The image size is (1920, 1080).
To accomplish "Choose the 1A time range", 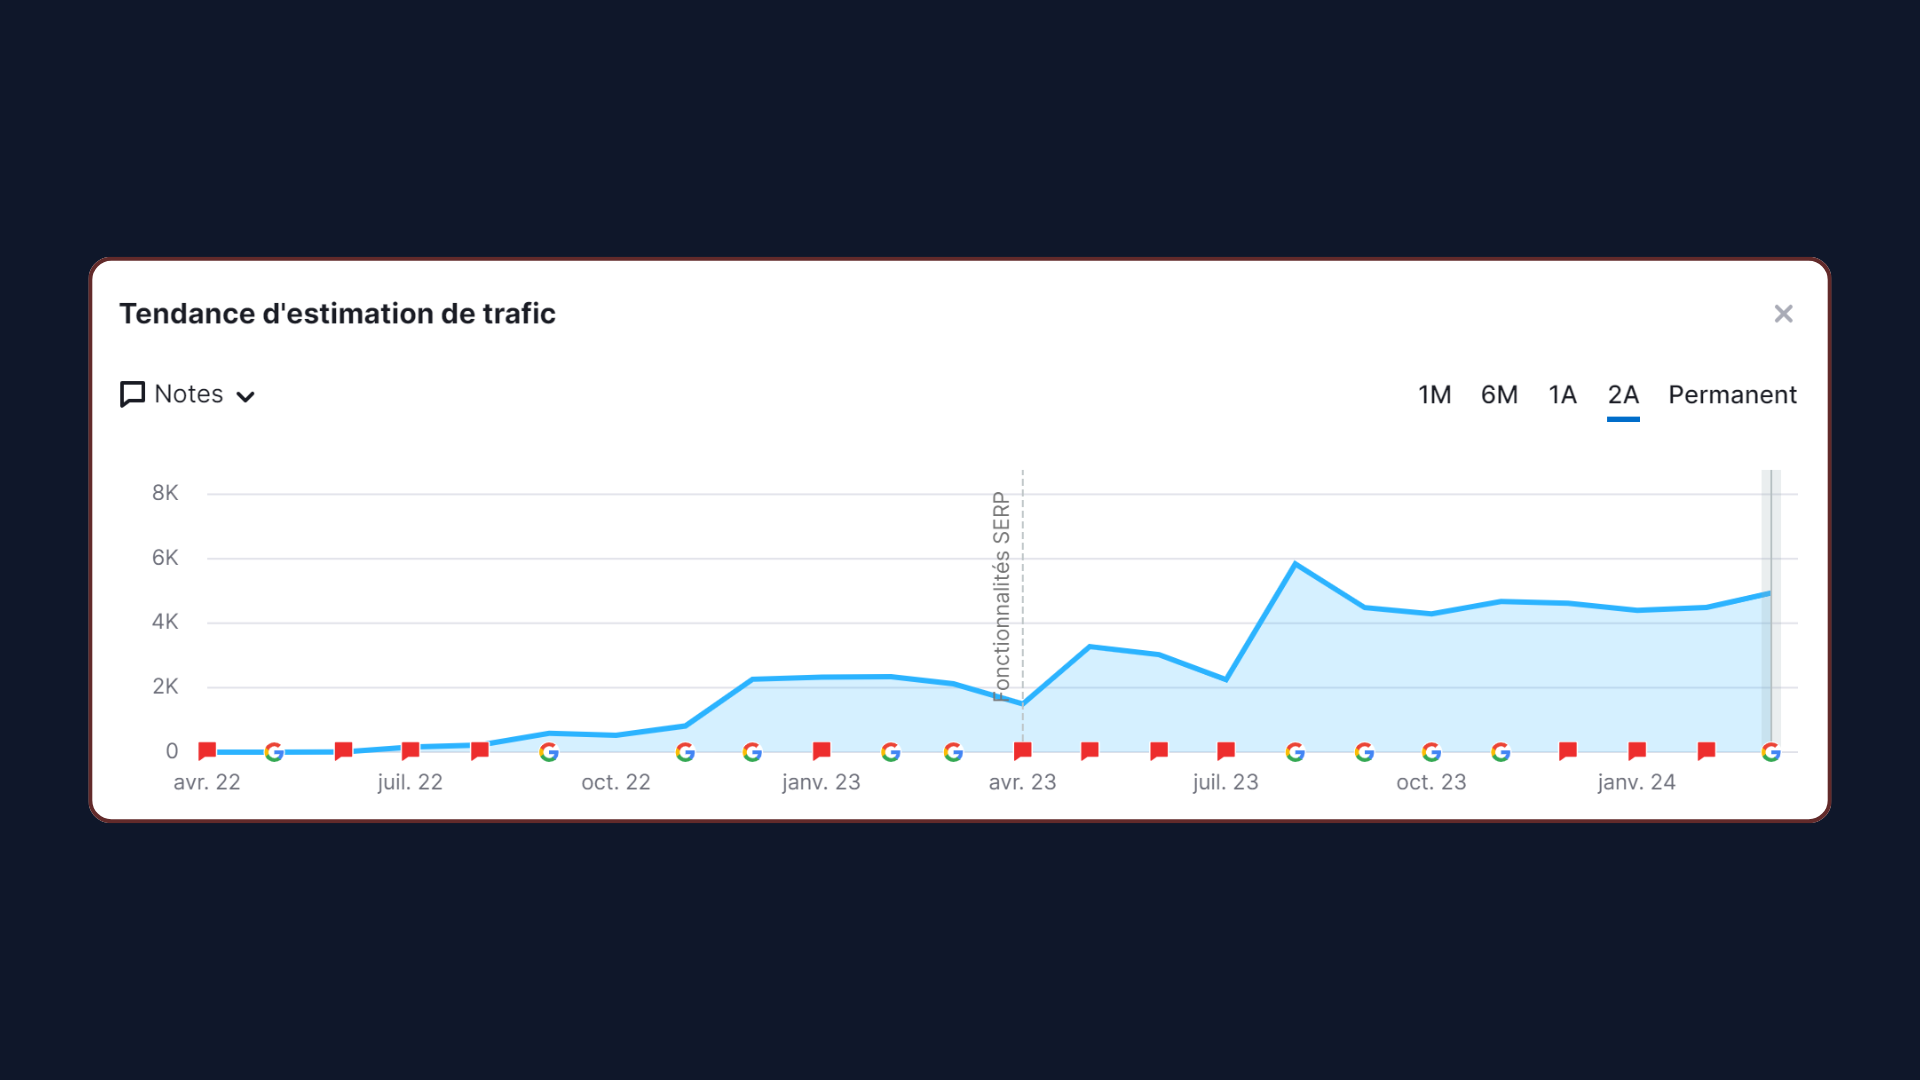I will 1562,395.
